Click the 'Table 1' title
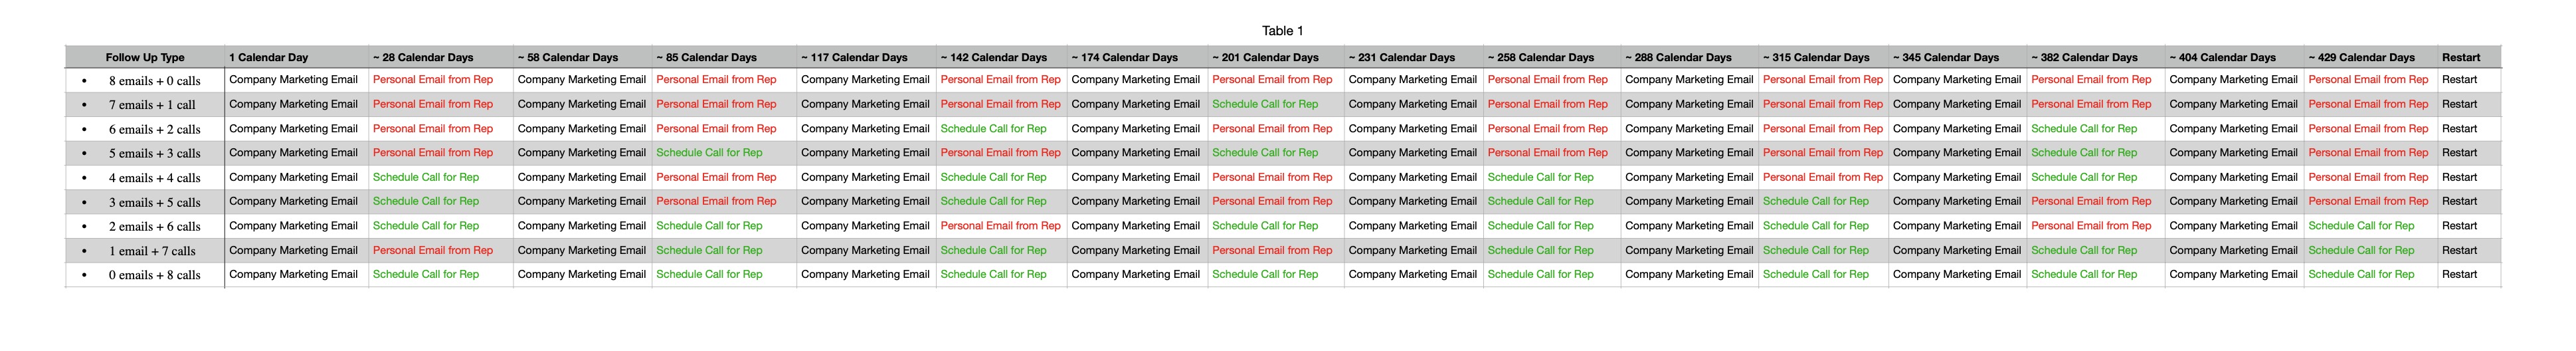Viewport: 2576px width, 351px height. (1282, 31)
